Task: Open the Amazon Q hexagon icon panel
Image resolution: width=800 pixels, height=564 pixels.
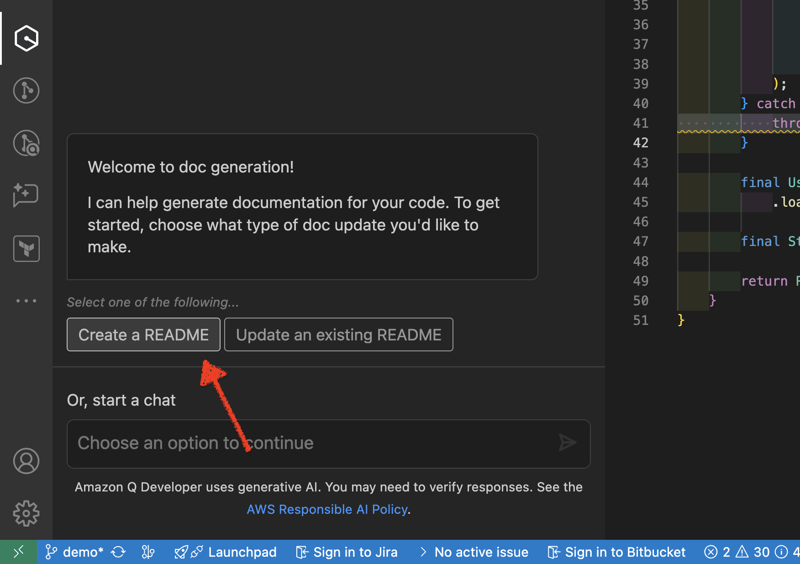Action: [26, 38]
